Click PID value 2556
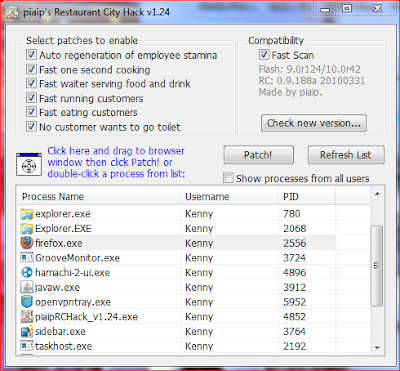Image resolution: width=400 pixels, height=371 pixels. 294,243
